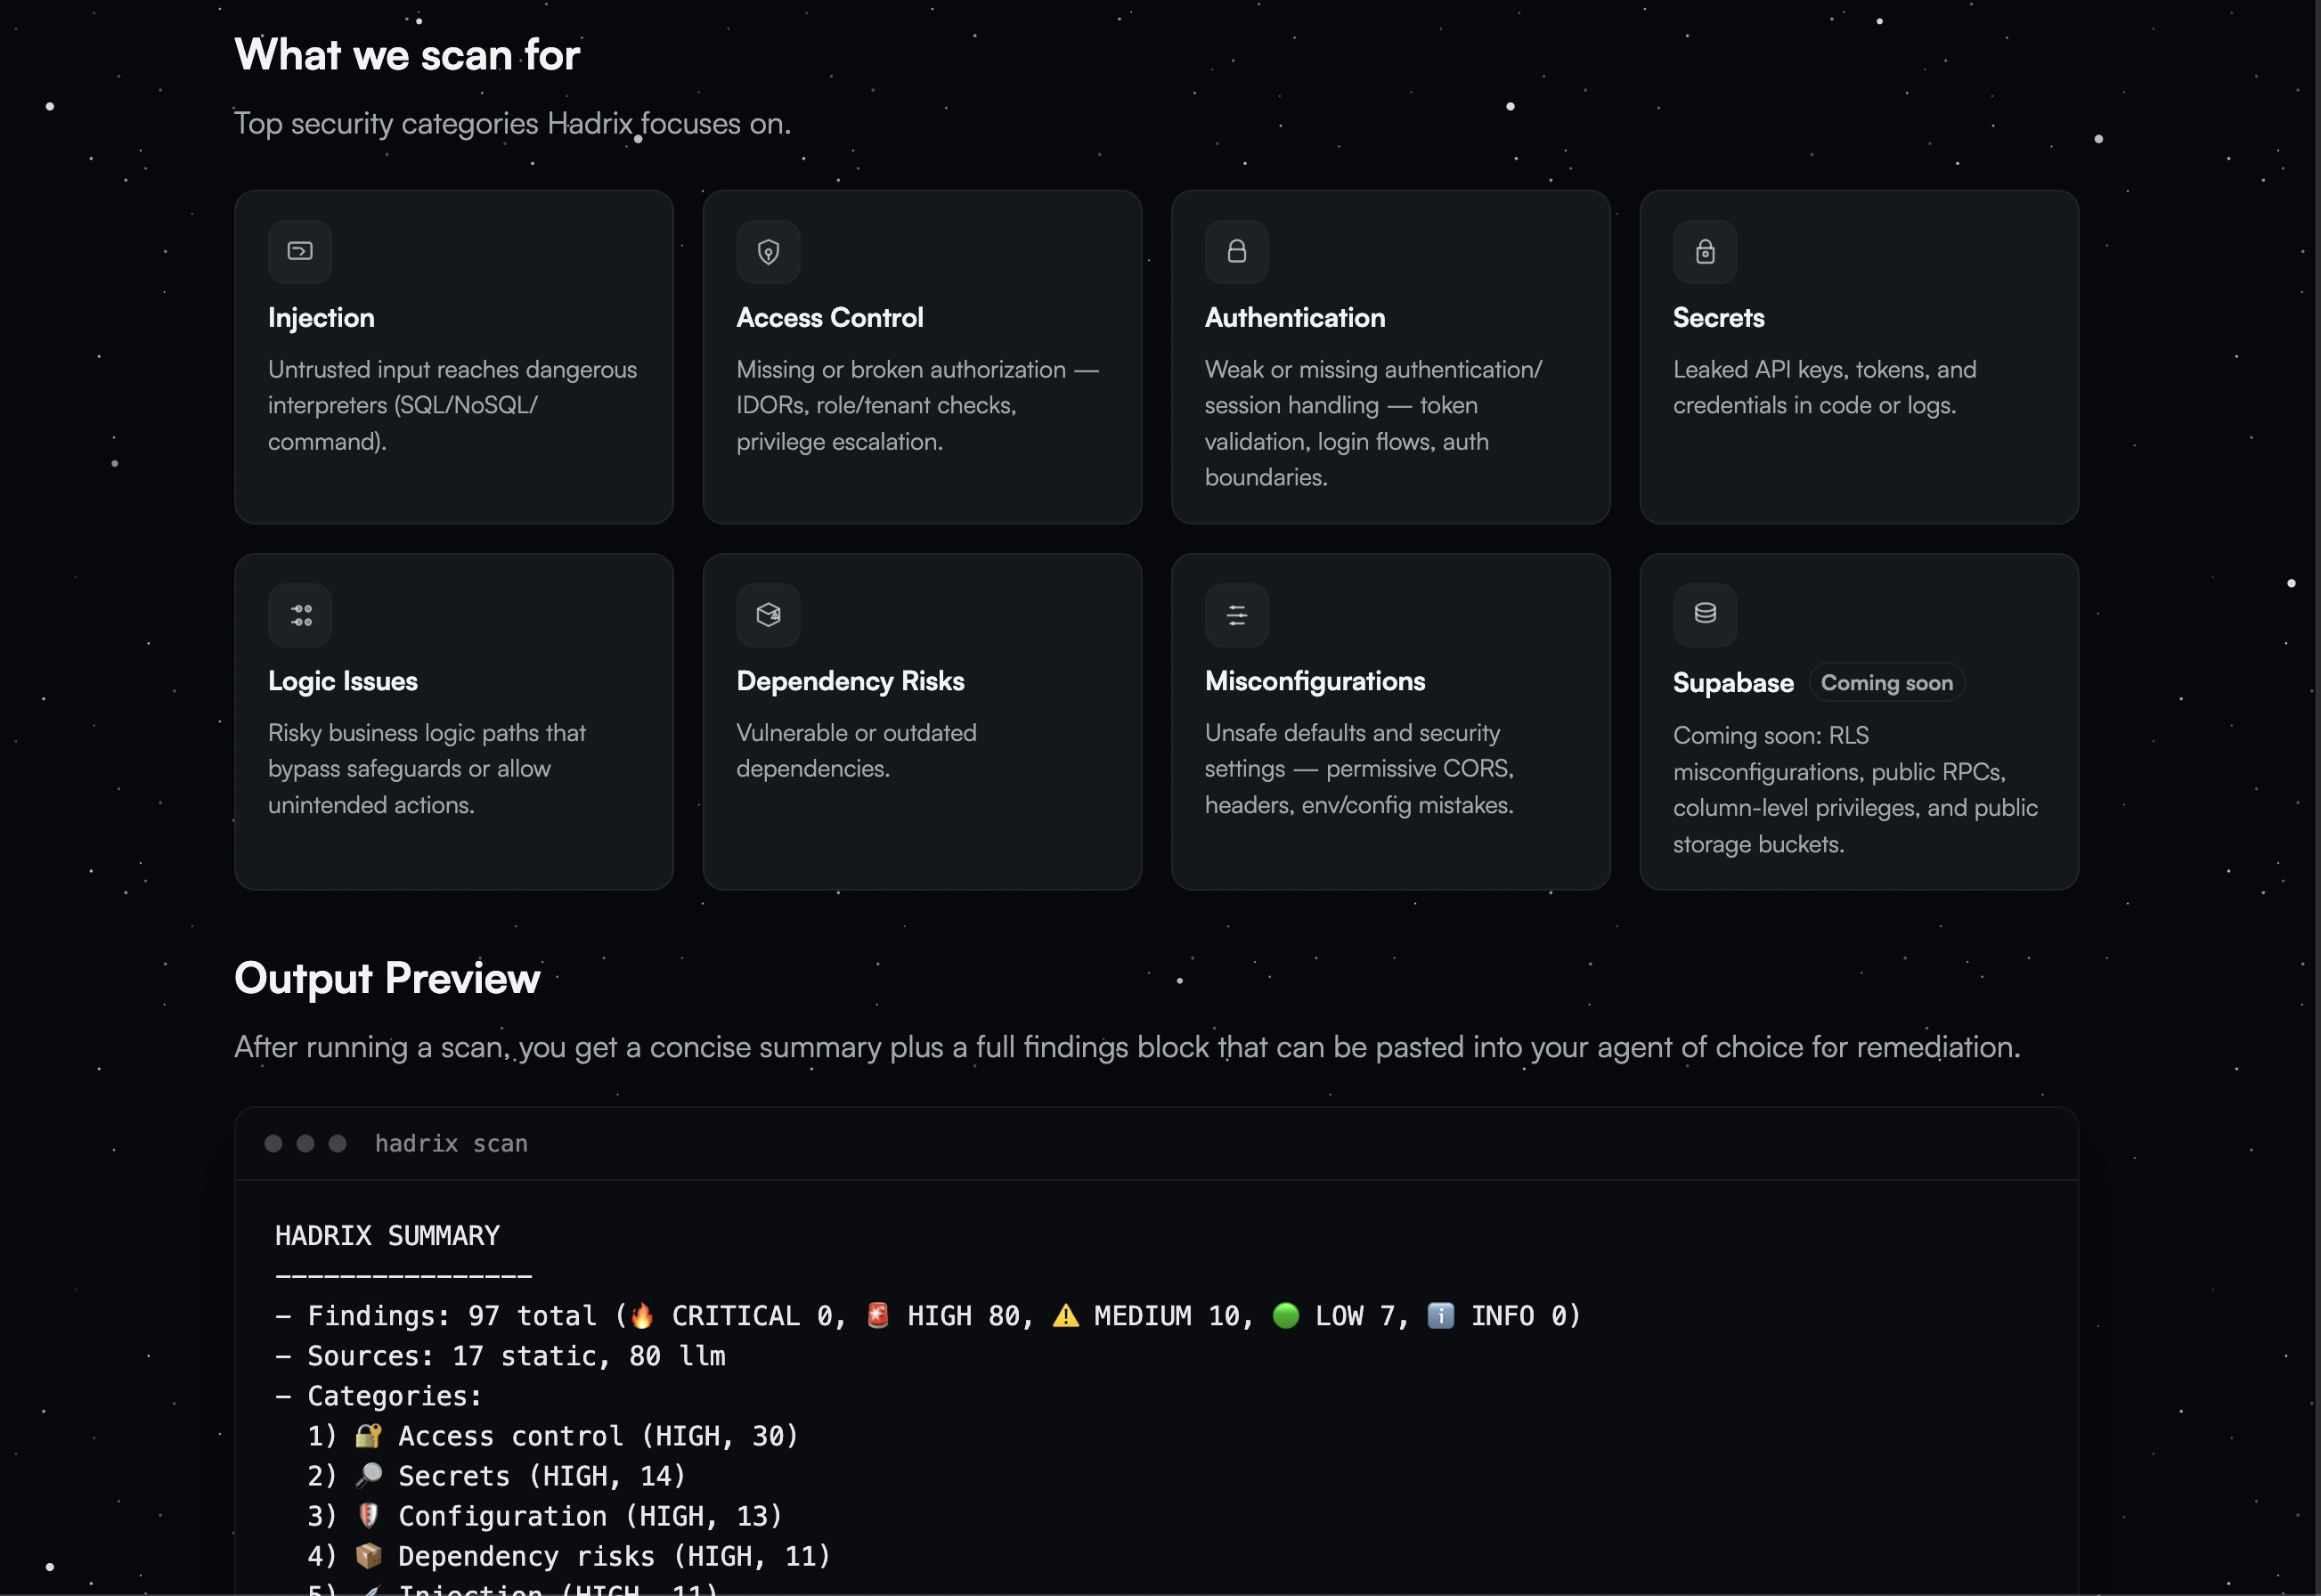
Task: Click the green circle next to LOW 7
Action: tap(1287, 1315)
